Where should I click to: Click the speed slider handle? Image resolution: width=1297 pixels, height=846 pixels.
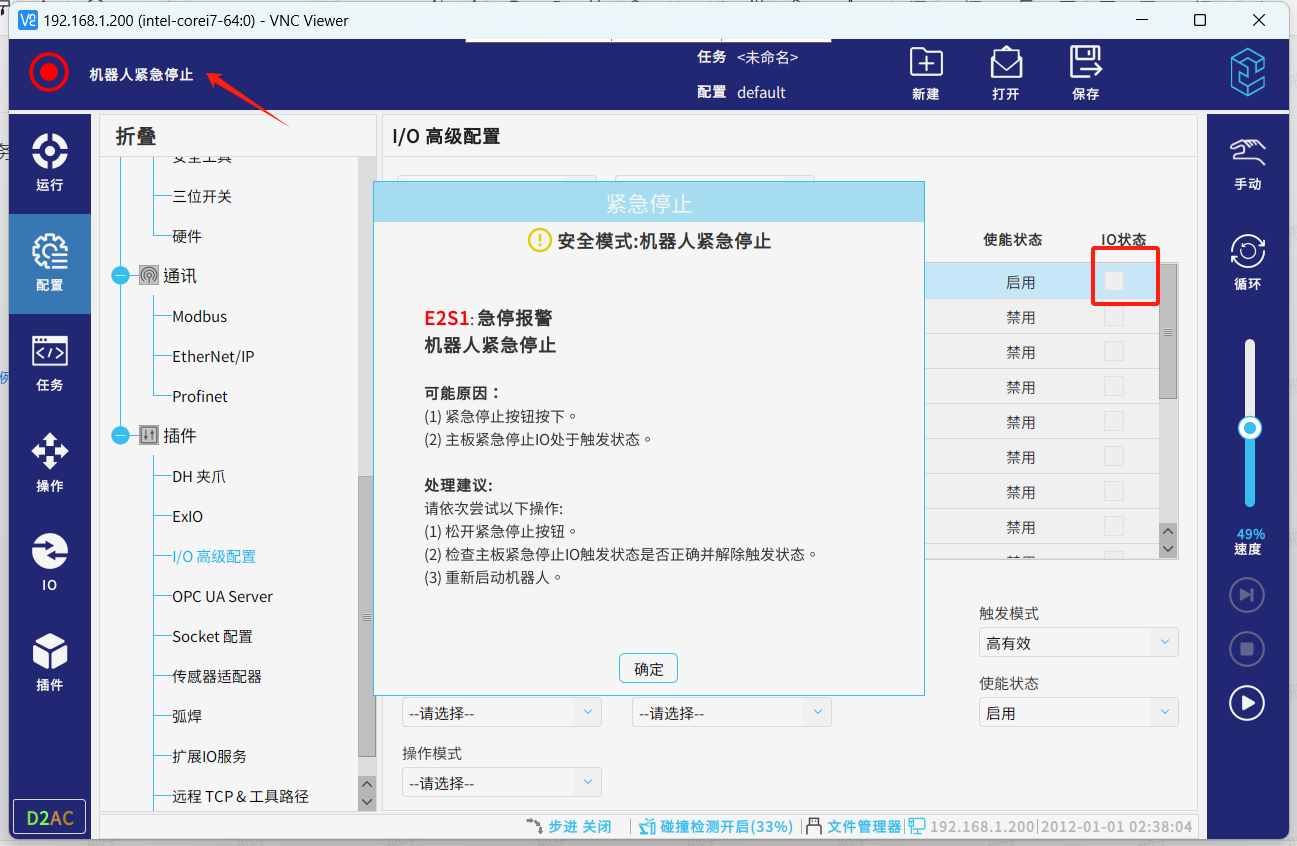pos(1249,428)
